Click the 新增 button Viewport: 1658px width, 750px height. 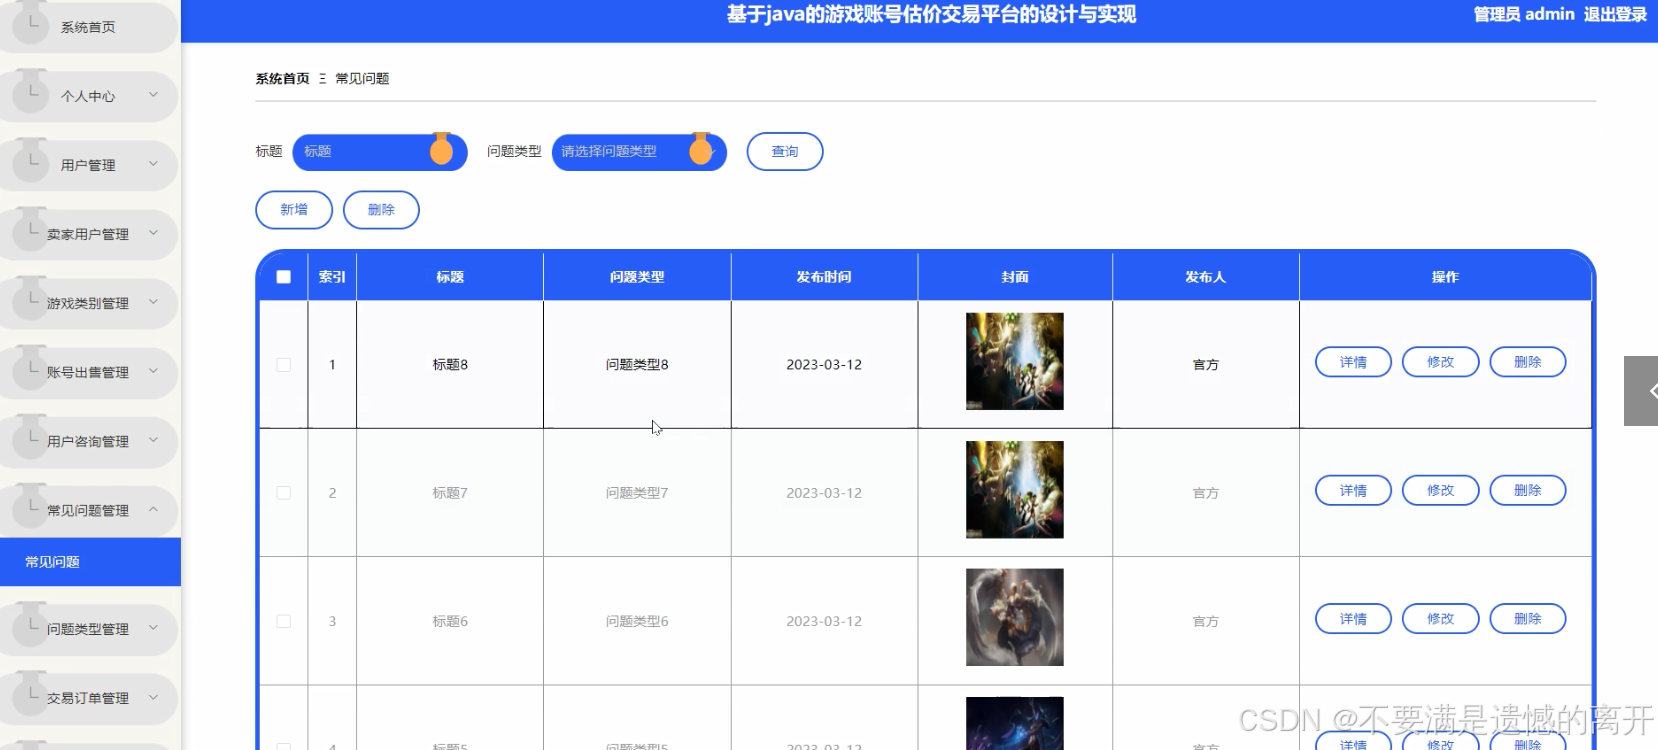click(294, 210)
